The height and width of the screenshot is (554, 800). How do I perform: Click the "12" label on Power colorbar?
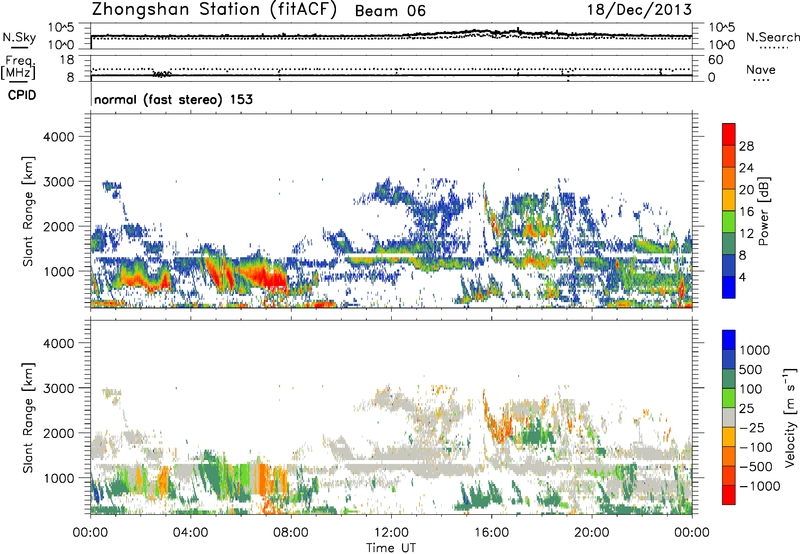pos(746,234)
